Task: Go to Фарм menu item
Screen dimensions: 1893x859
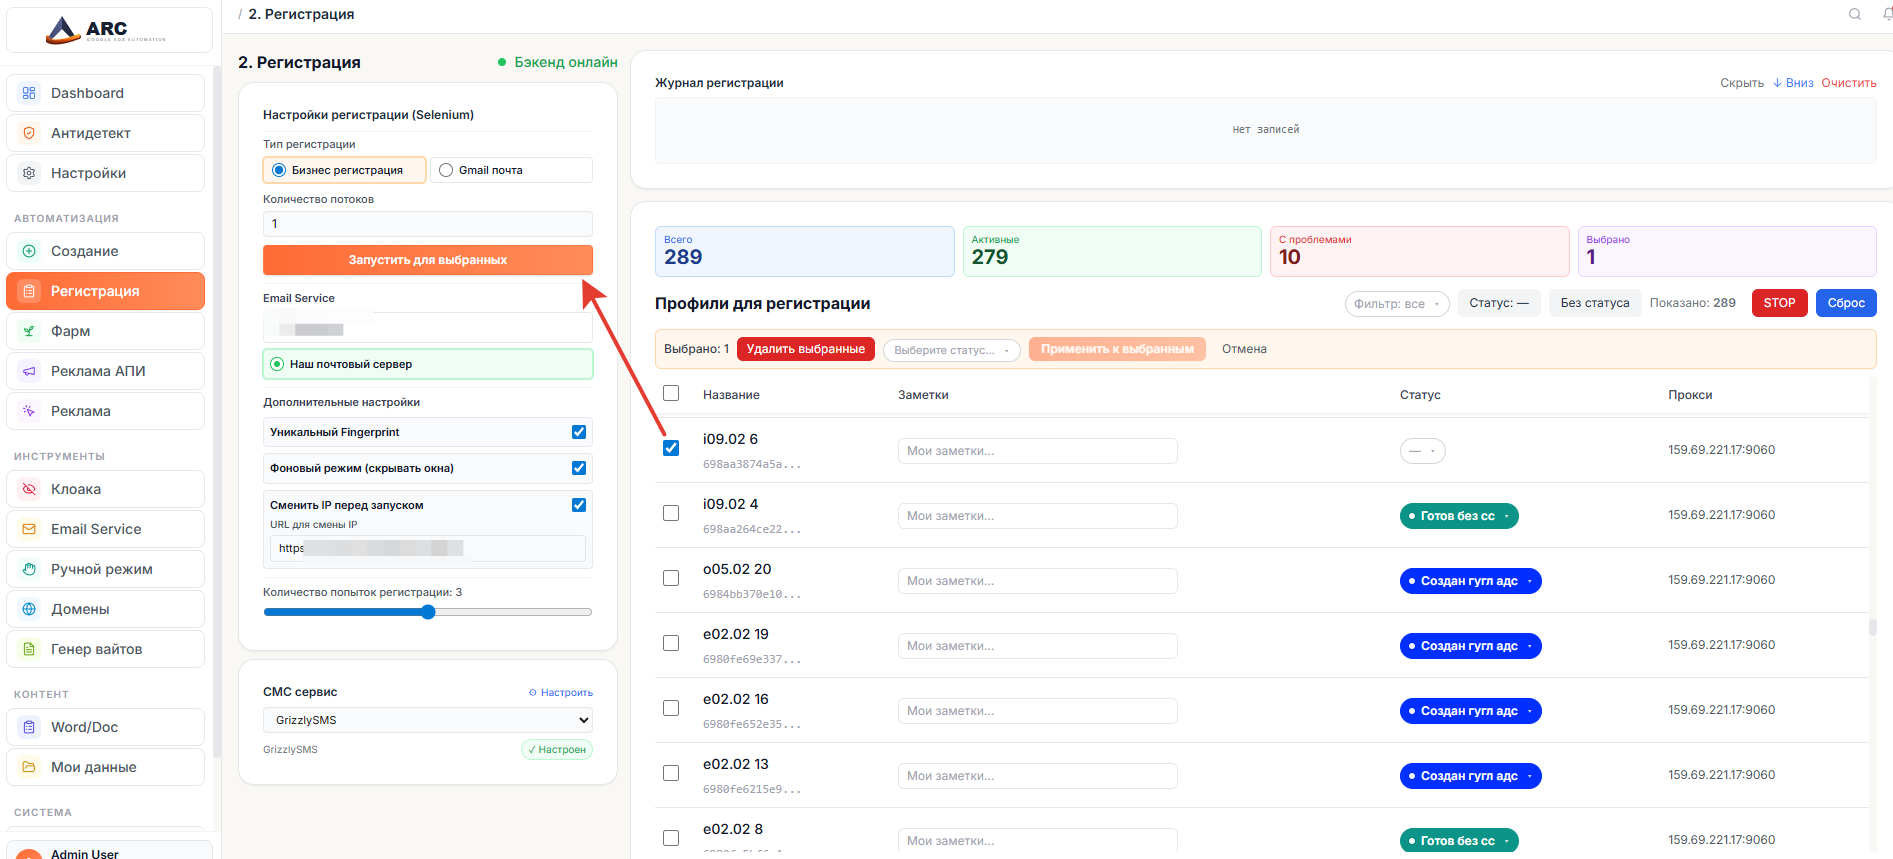Action: (x=71, y=331)
